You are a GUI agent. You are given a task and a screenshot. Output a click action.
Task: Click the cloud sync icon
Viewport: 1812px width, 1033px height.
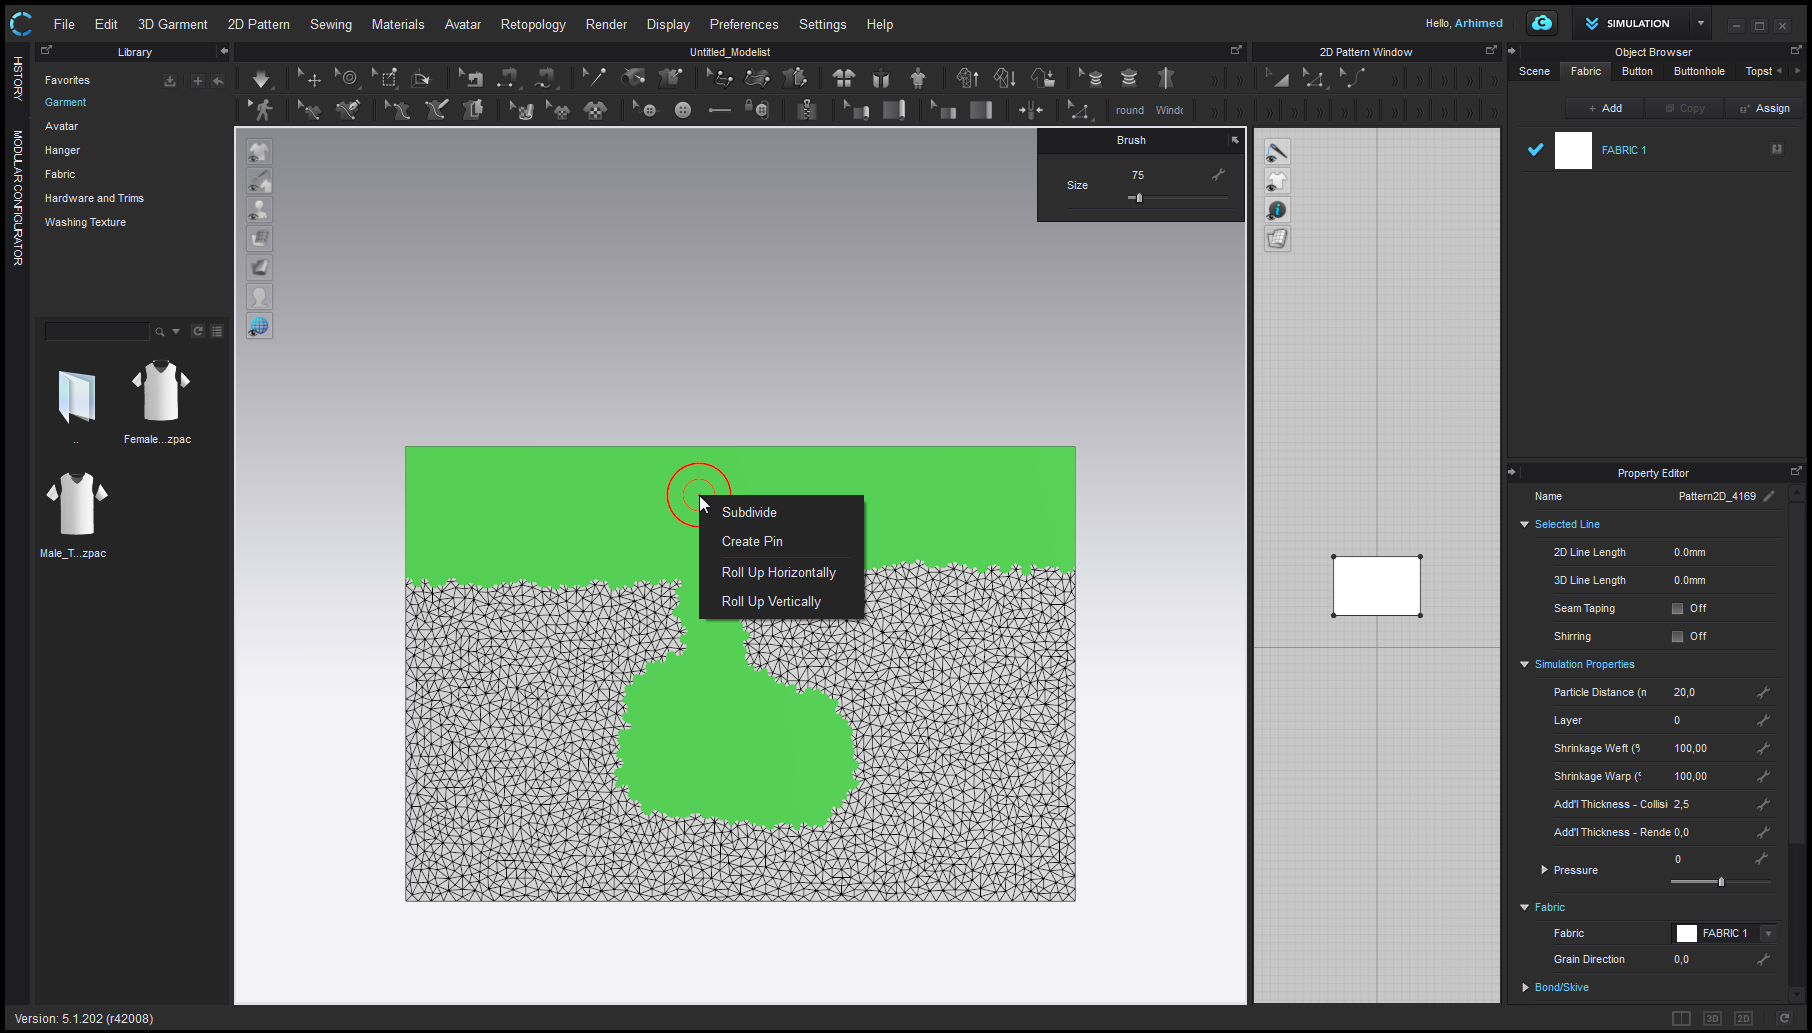pyautogui.click(x=1541, y=23)
